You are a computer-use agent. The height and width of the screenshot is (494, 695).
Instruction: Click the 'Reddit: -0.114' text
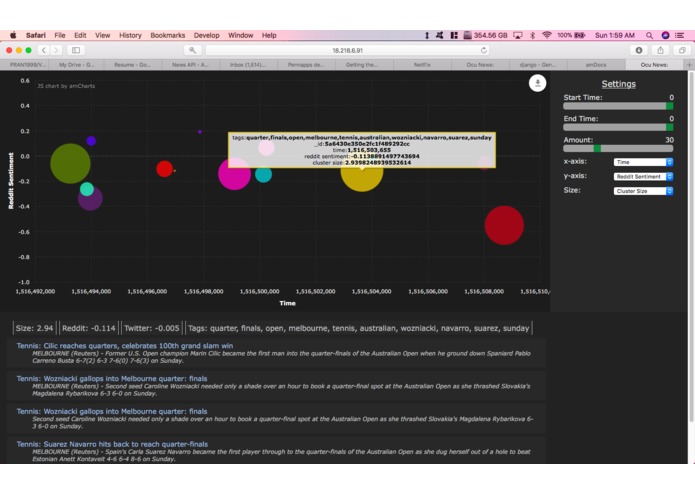89,328
